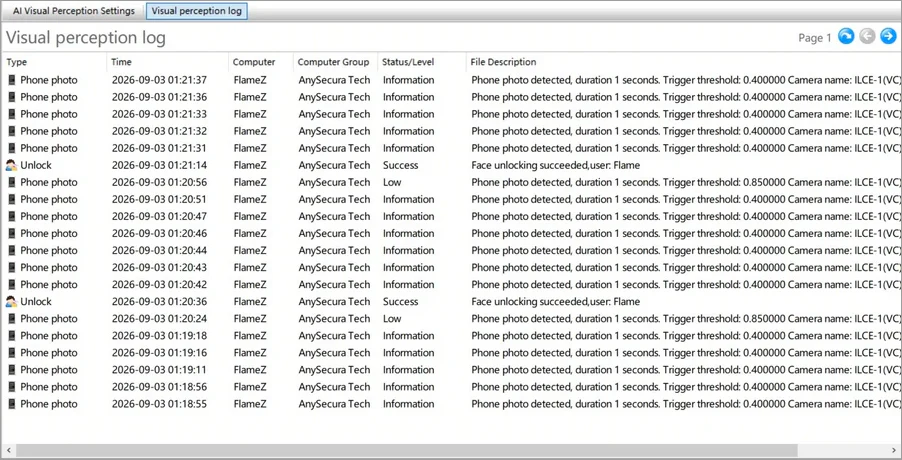Click FlameZ computer in 01:21:36 row

pos(250,97)
